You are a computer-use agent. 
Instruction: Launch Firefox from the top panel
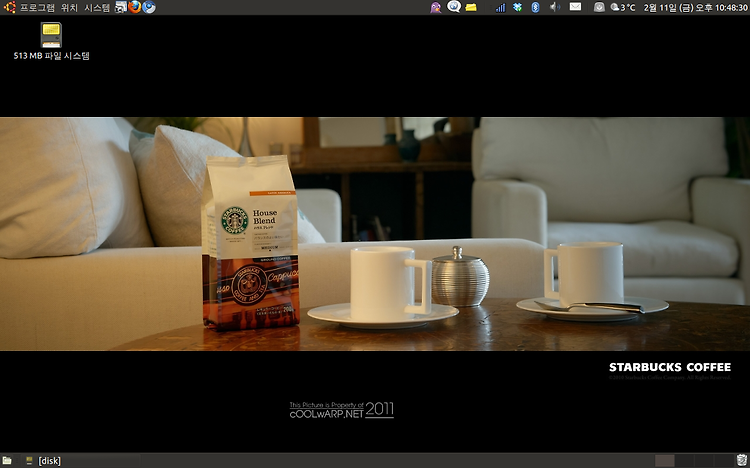click(x=135, y=7)
